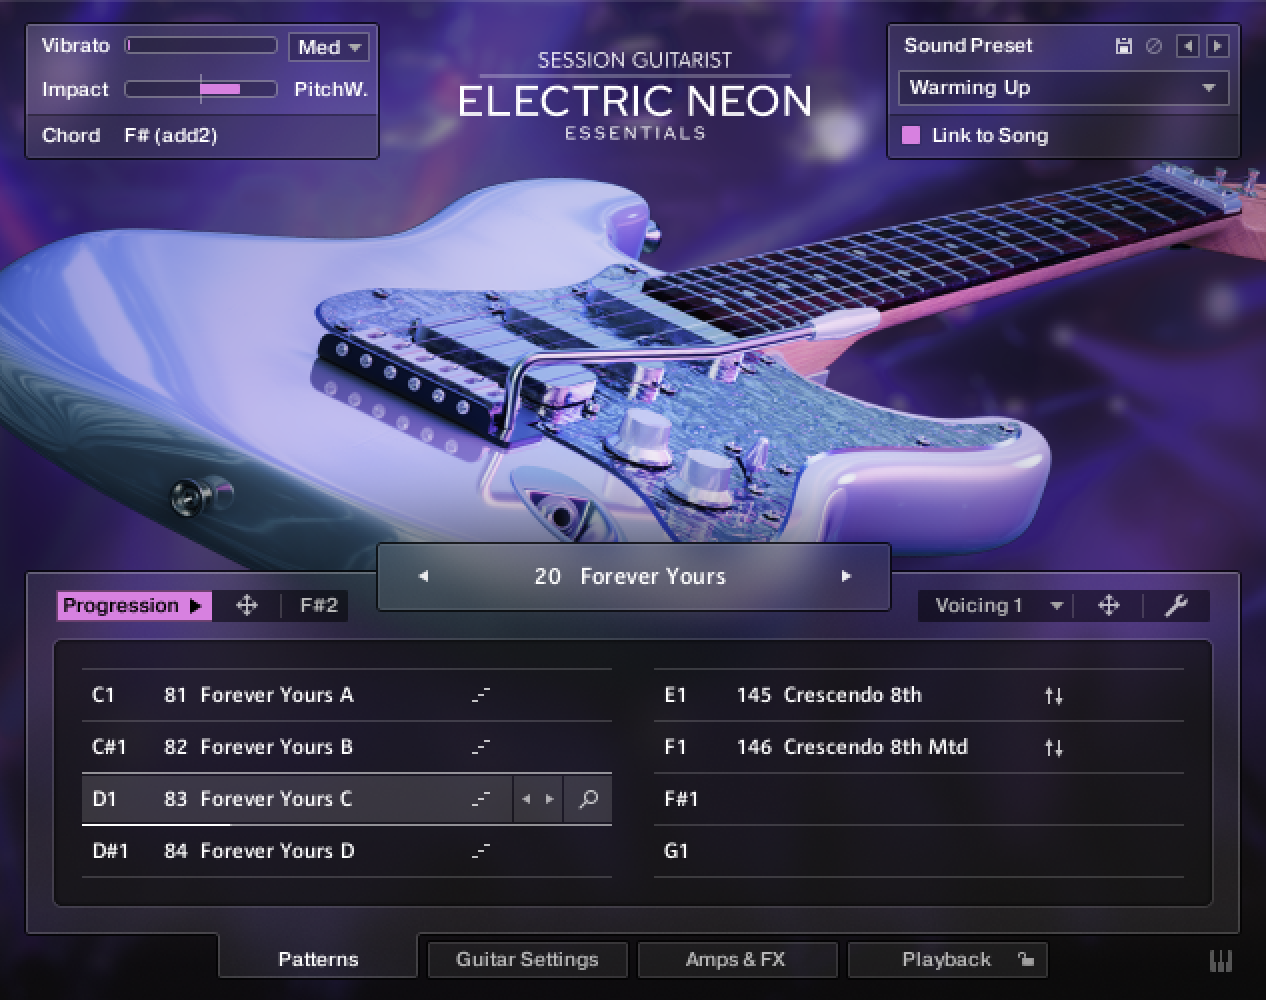Click the reset sound preset circle icon
The image size is (1266, 1000).
click(x=1154, y=46)
